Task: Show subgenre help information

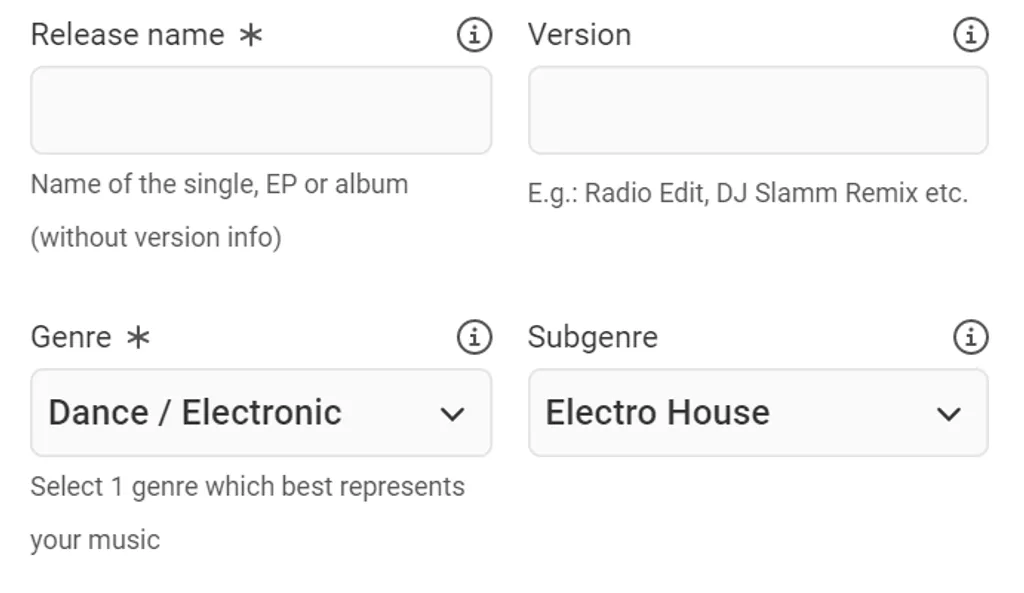Action: pos(969,337)
